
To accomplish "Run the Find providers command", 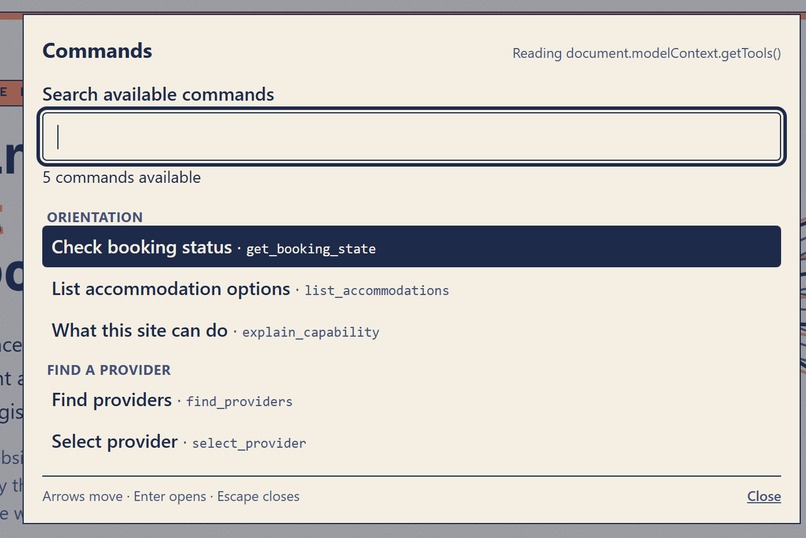I will coord(411,400).
